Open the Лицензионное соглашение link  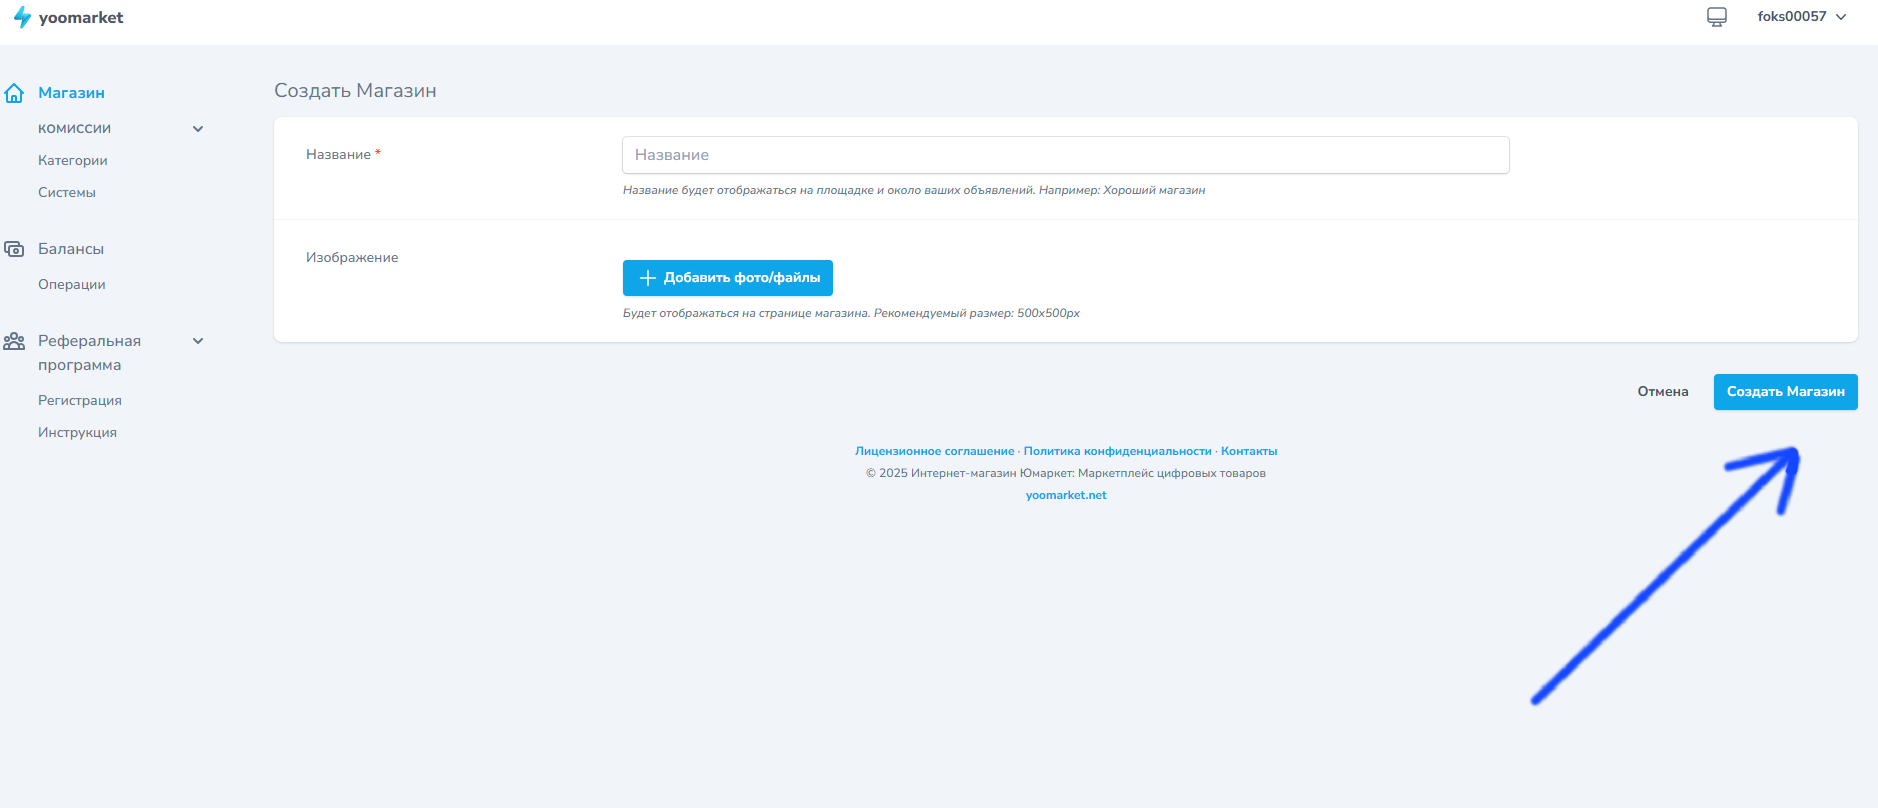click(x=934, y=452)
